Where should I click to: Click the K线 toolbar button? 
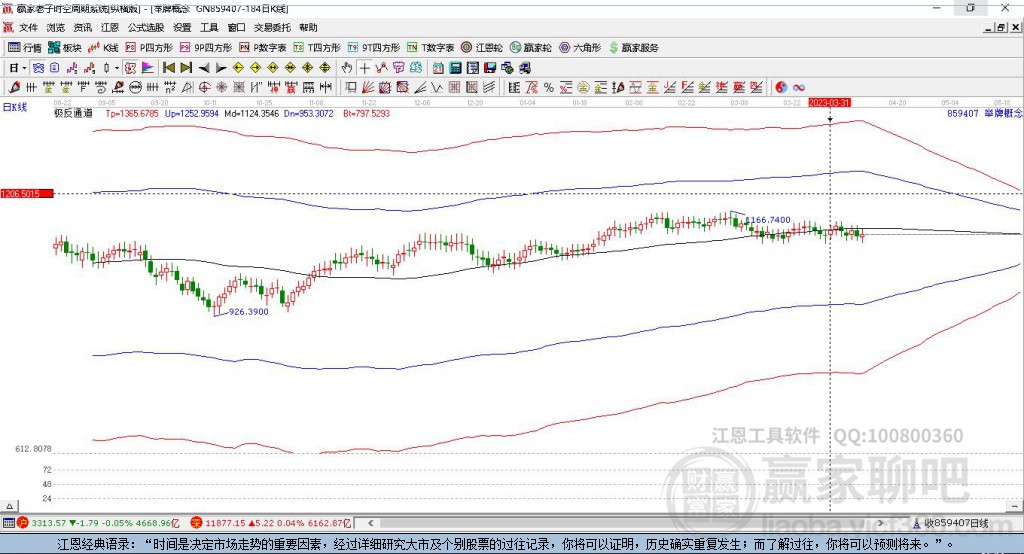[103, 48]
